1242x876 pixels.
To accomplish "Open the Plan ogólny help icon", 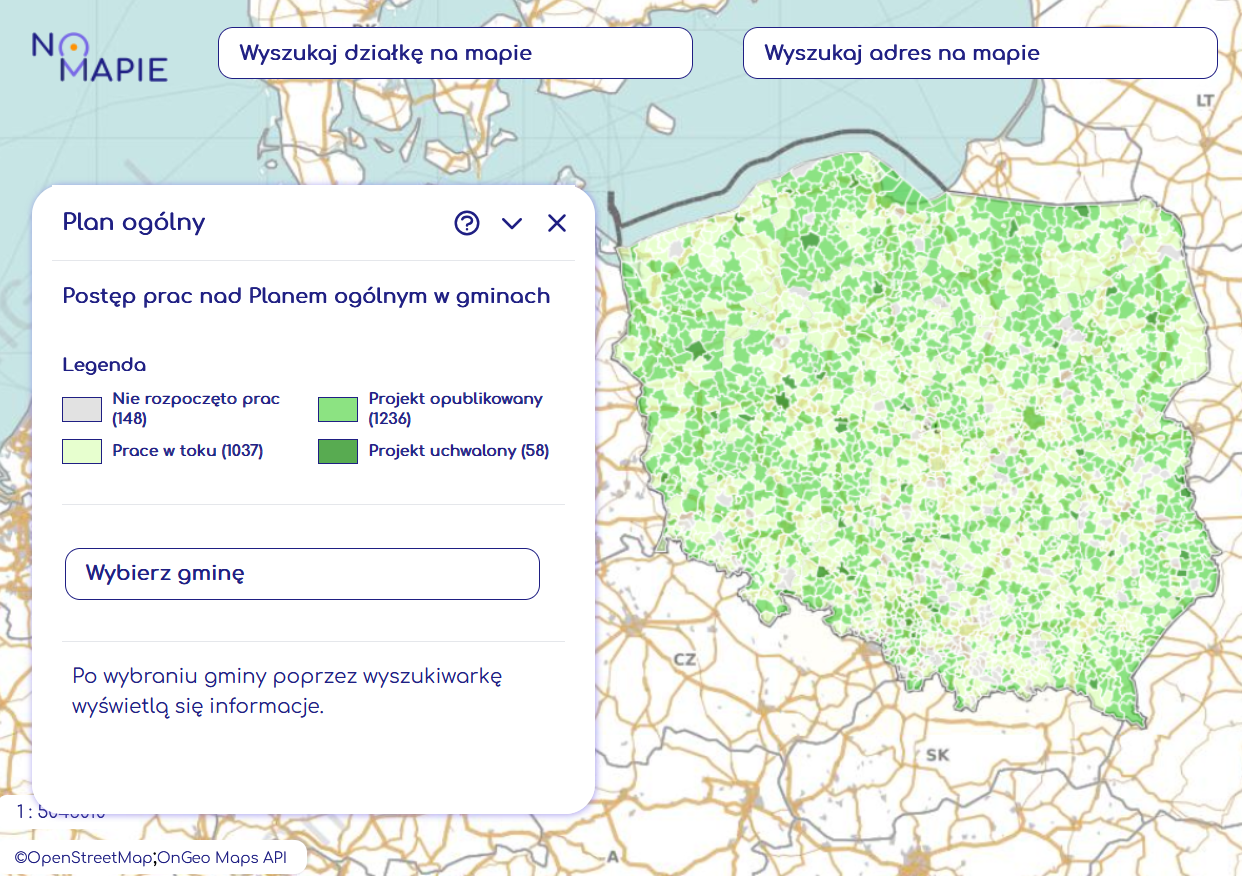I will (x=466, y=223).
